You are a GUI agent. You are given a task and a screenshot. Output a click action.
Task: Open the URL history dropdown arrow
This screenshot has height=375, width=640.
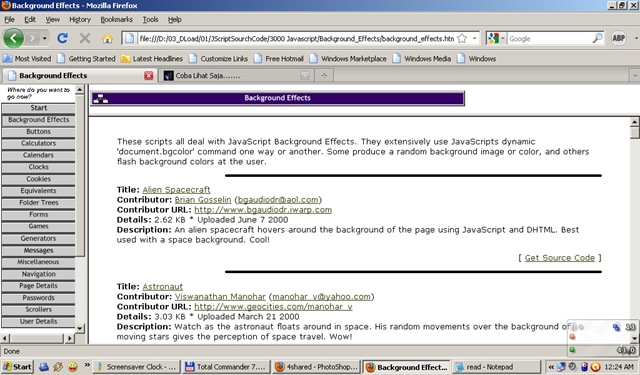click(474, 38)
